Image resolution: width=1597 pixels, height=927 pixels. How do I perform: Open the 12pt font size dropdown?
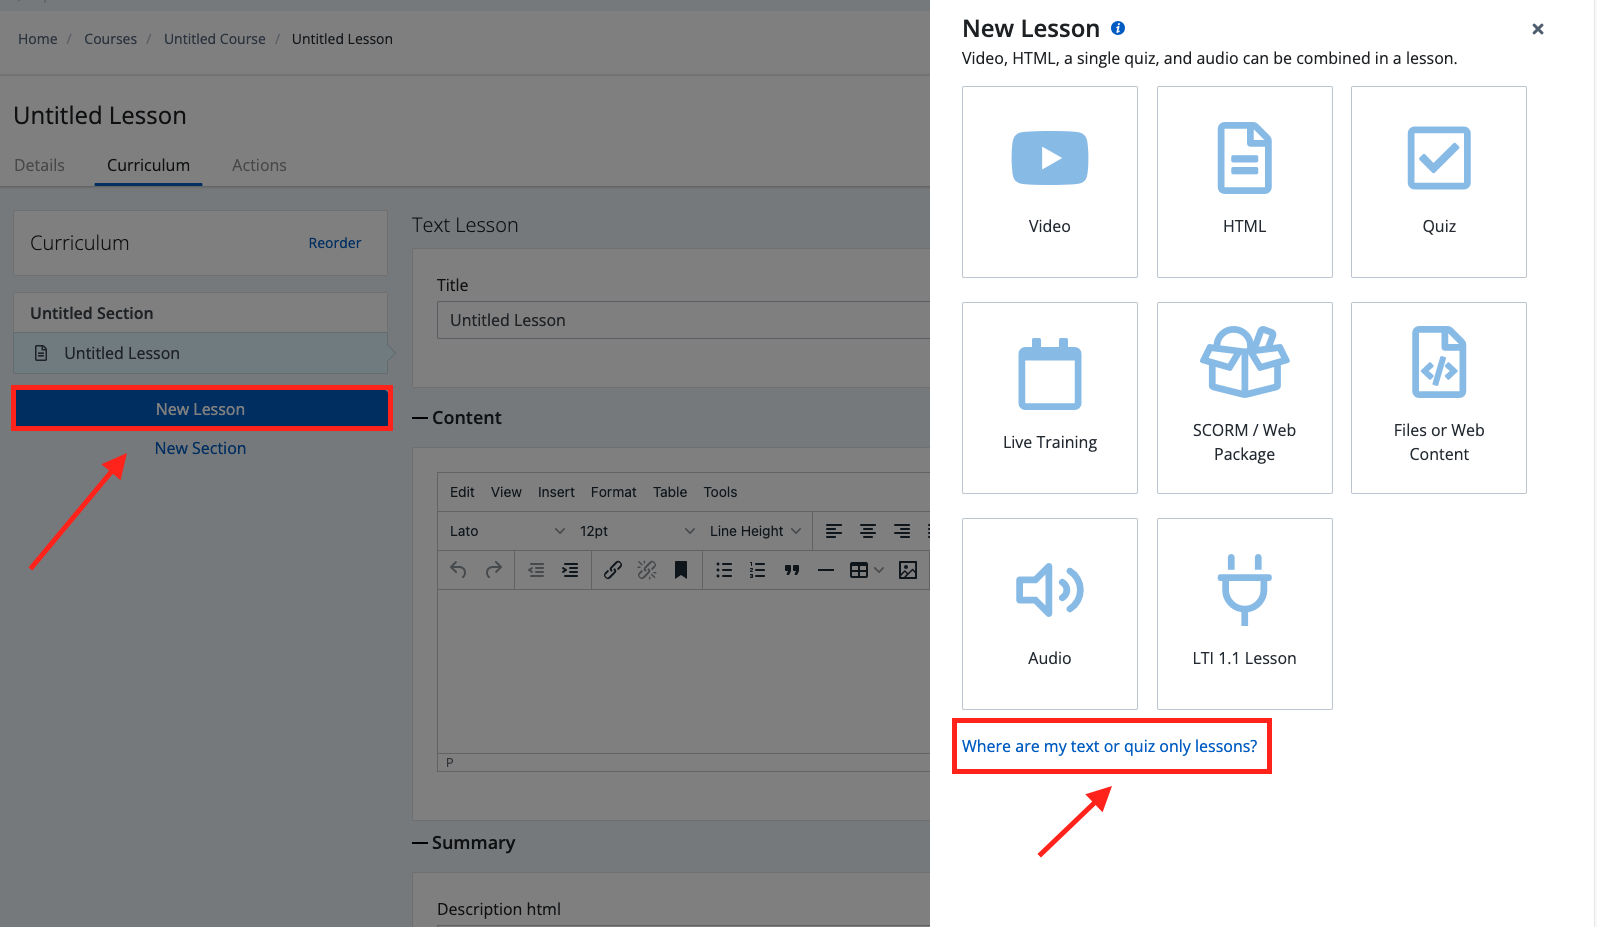636,531
